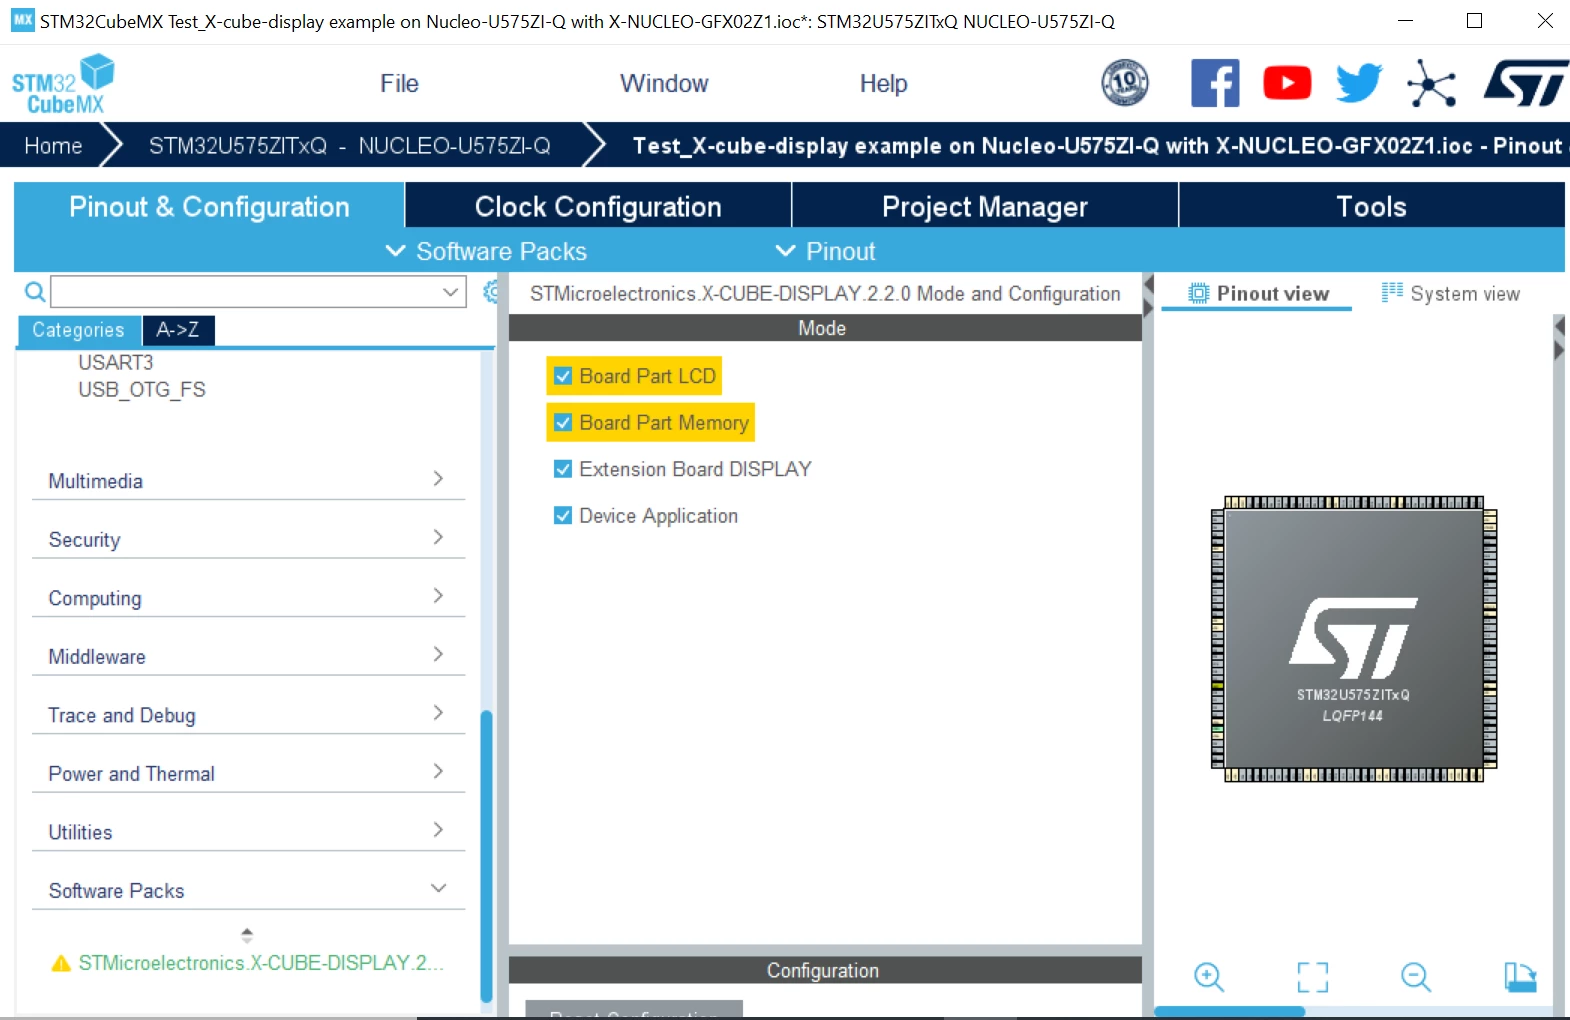The image size is (1570, 1020).
Task: Zoom in on the pinout view
Action: 1209,976
